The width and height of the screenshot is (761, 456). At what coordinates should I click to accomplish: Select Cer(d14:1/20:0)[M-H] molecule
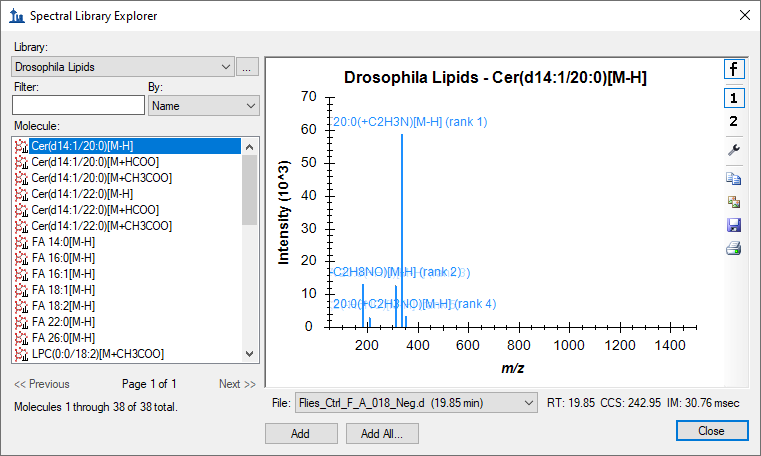pyautogui.click(x=128, y=146)
